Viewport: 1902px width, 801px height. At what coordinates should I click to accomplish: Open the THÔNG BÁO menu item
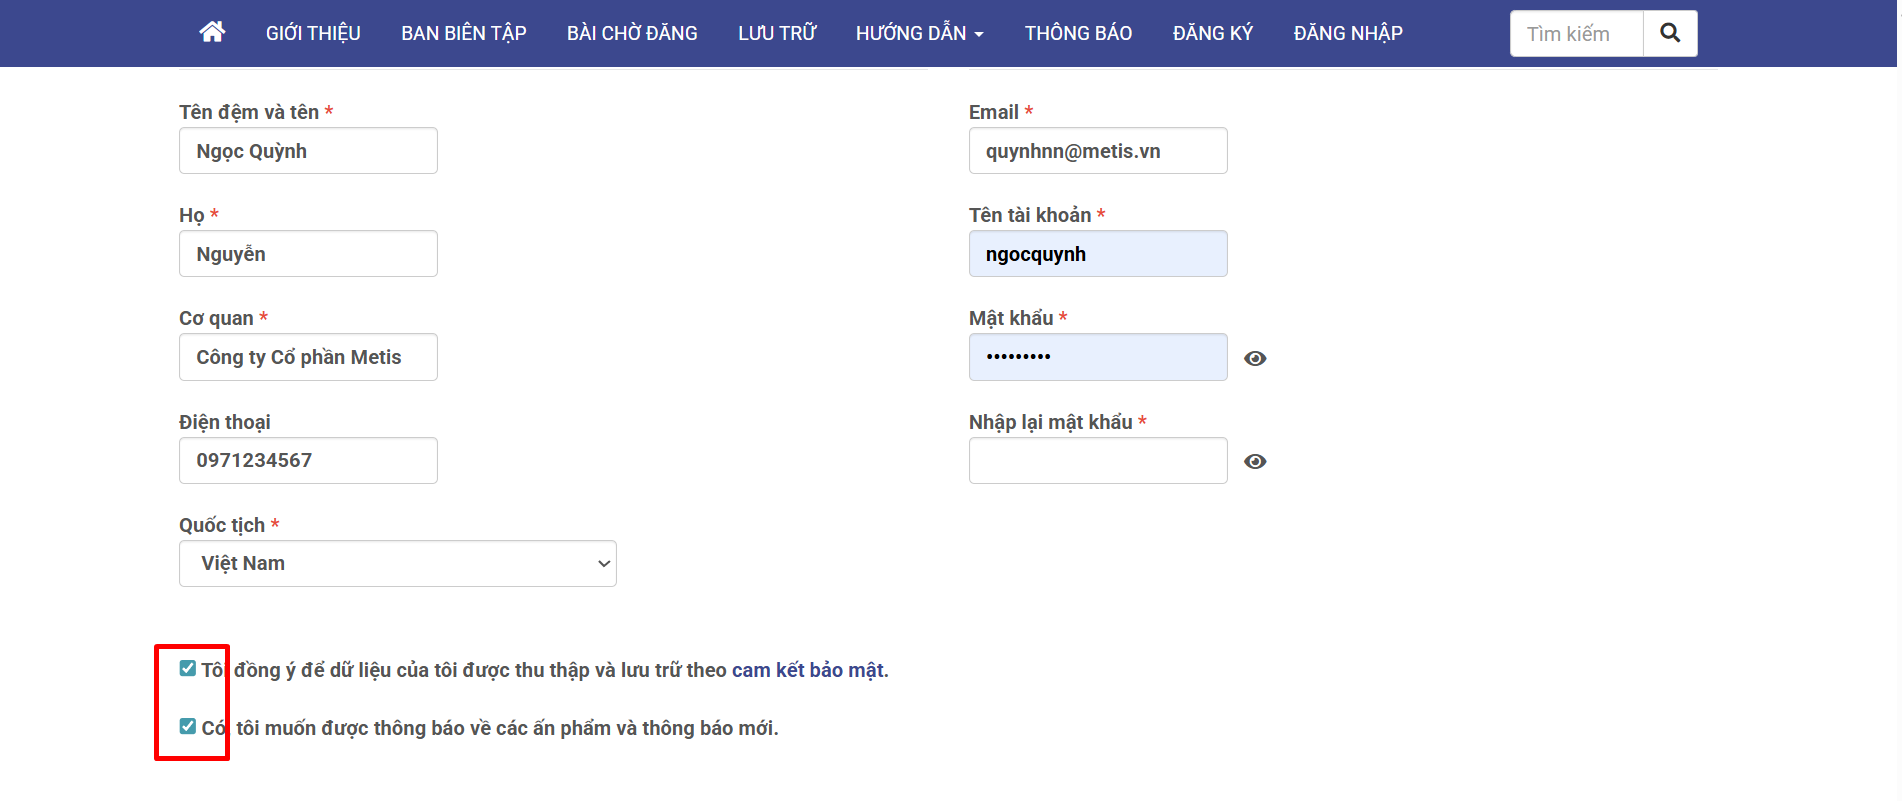point(1078,33)
